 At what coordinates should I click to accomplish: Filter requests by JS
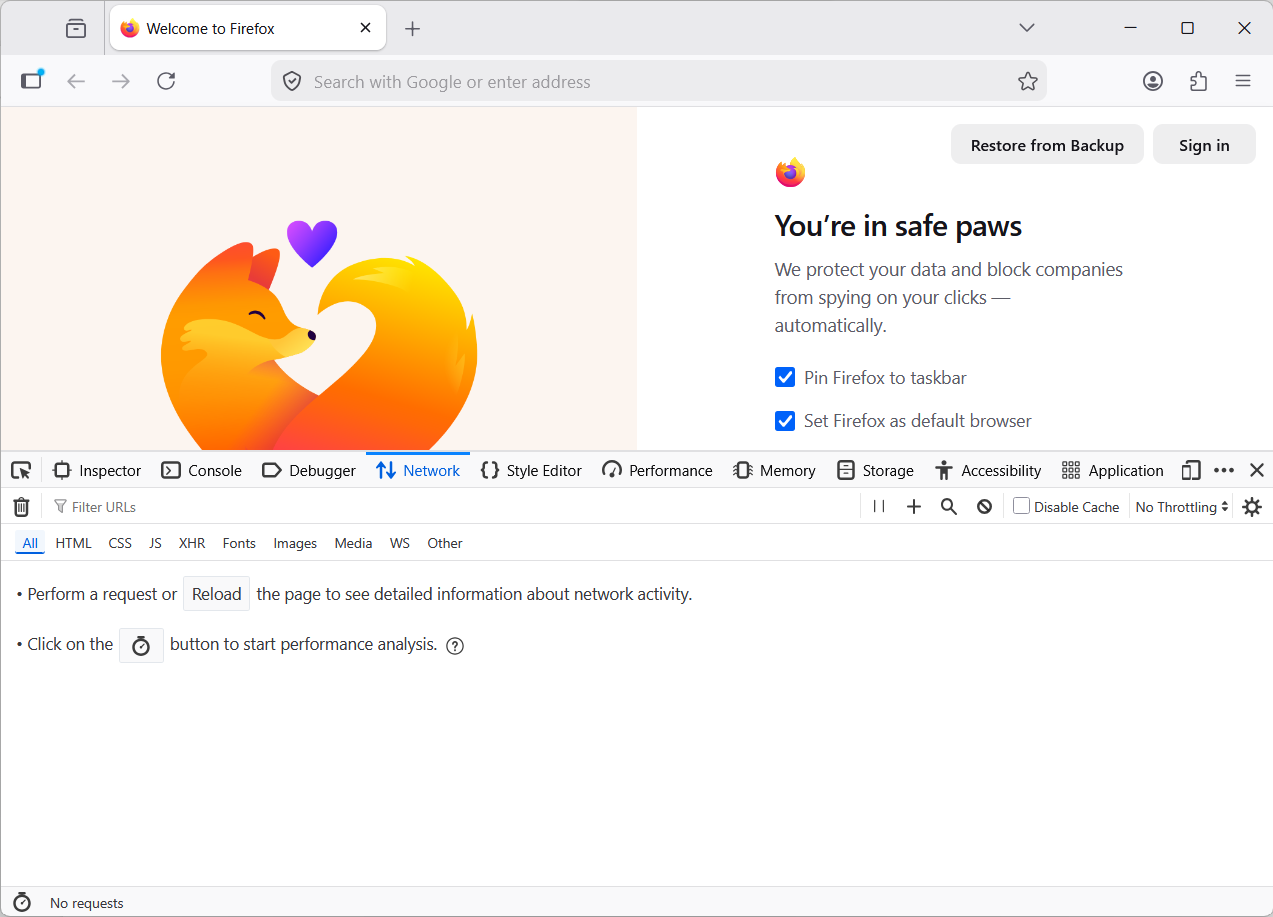click(x=155, y=543)
